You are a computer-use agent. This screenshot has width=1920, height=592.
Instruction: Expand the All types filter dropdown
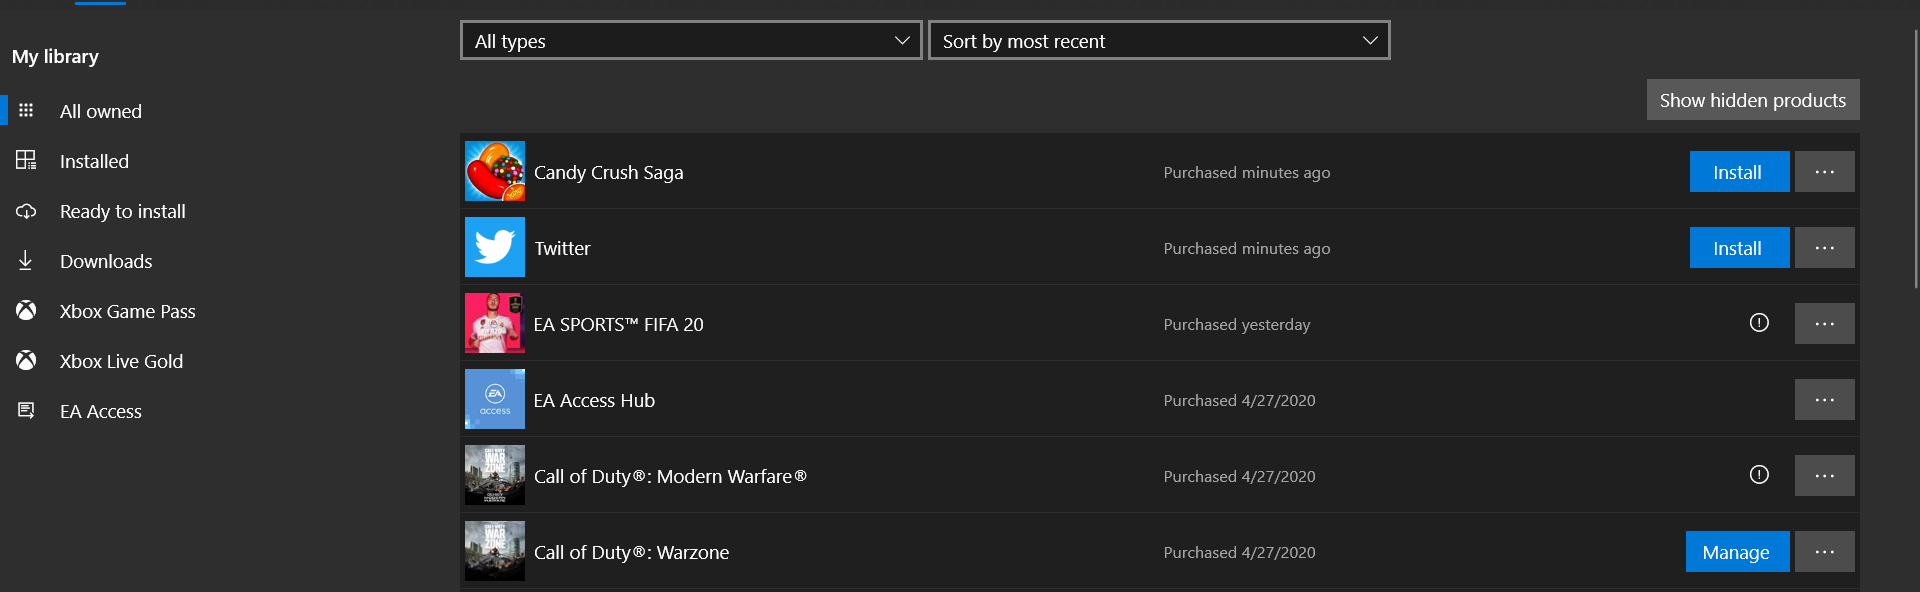[x=691, y=40]
